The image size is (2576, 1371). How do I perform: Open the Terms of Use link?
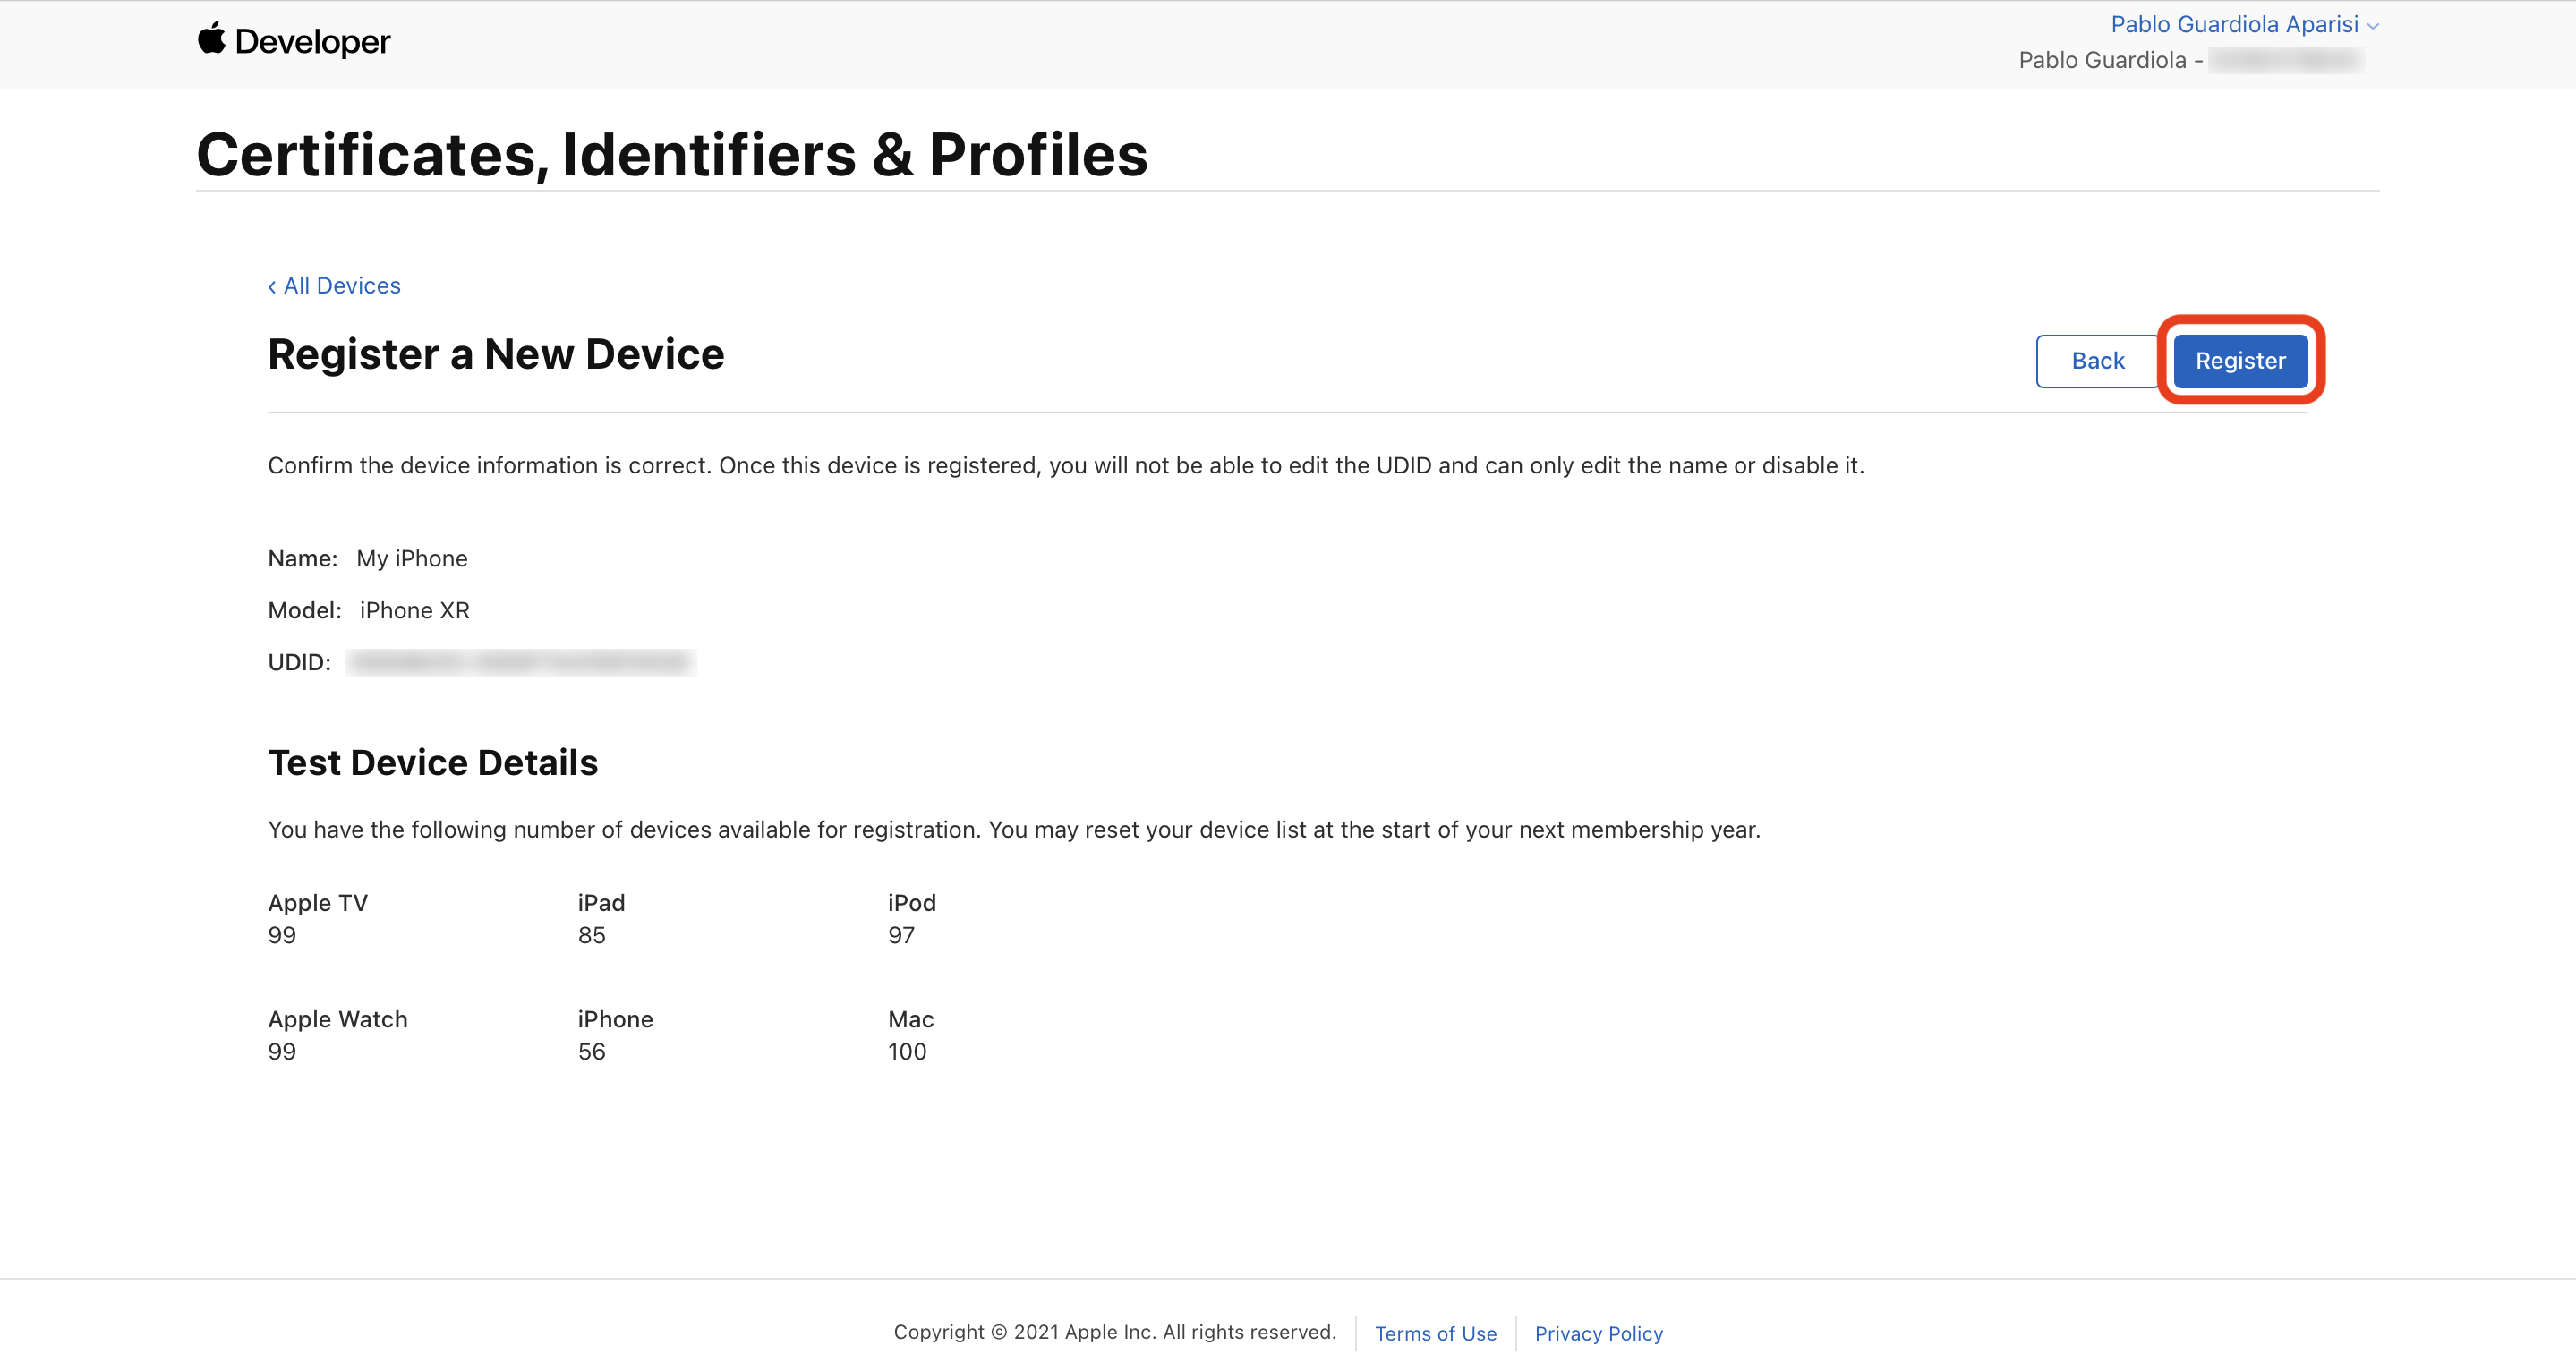(x=1435, y=1333)
